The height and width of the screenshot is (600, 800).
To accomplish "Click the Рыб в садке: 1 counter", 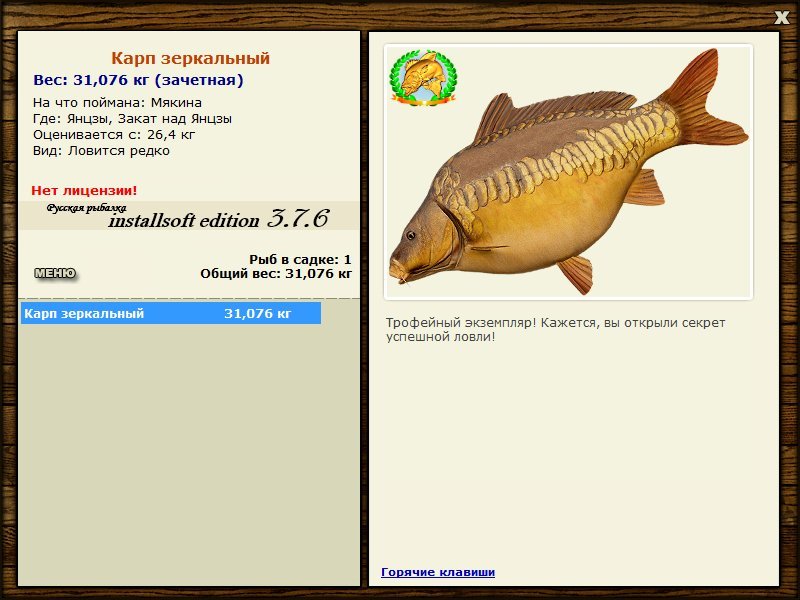I will coord(300,259).
